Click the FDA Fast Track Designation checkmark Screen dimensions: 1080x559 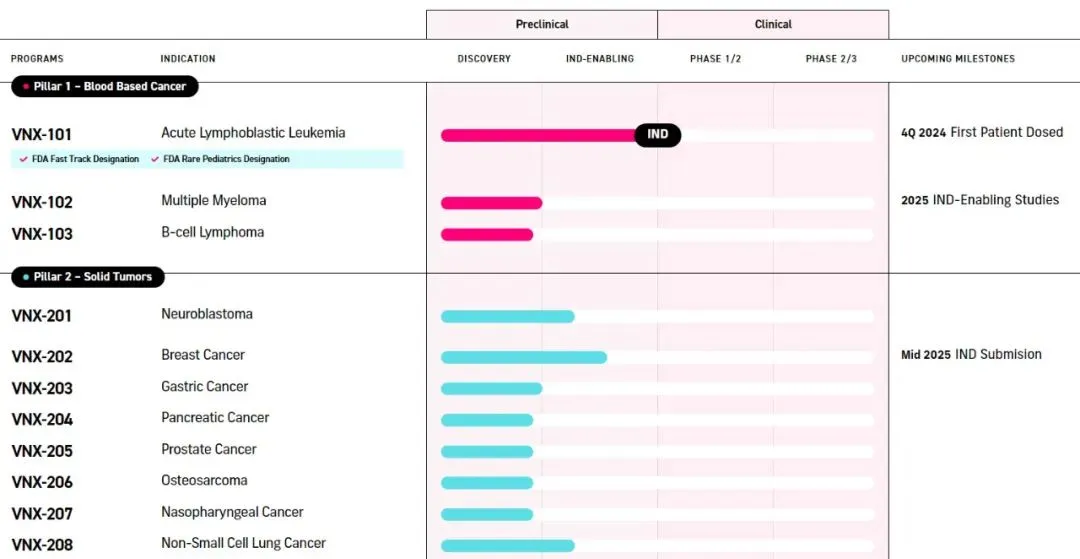24,159
